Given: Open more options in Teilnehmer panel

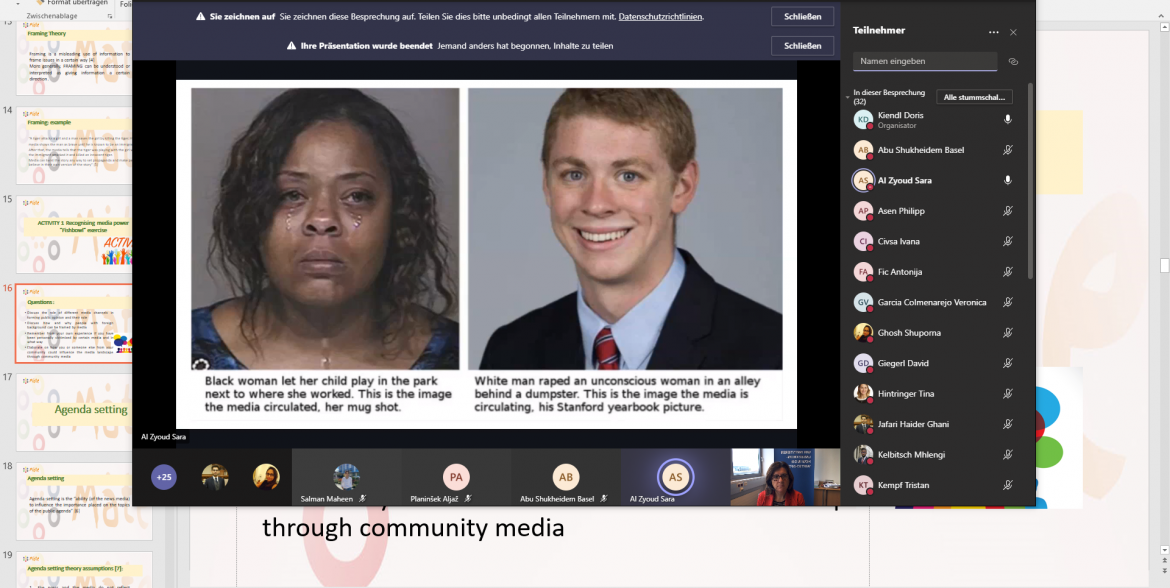Looking at the screenshot, I should [x=993, y=32].
